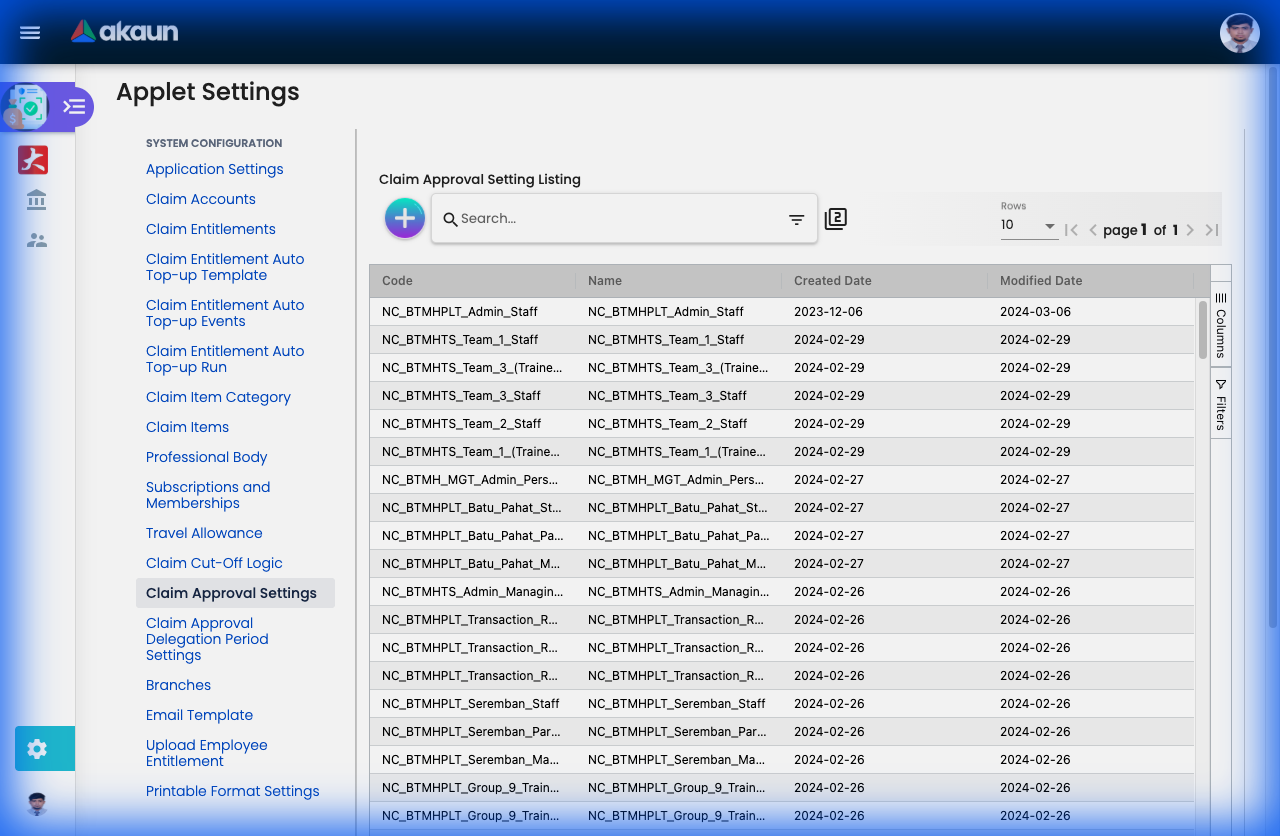The image size is (1280, 836).
Task: Open the Rows per page dropdown
Action: 1029,226
